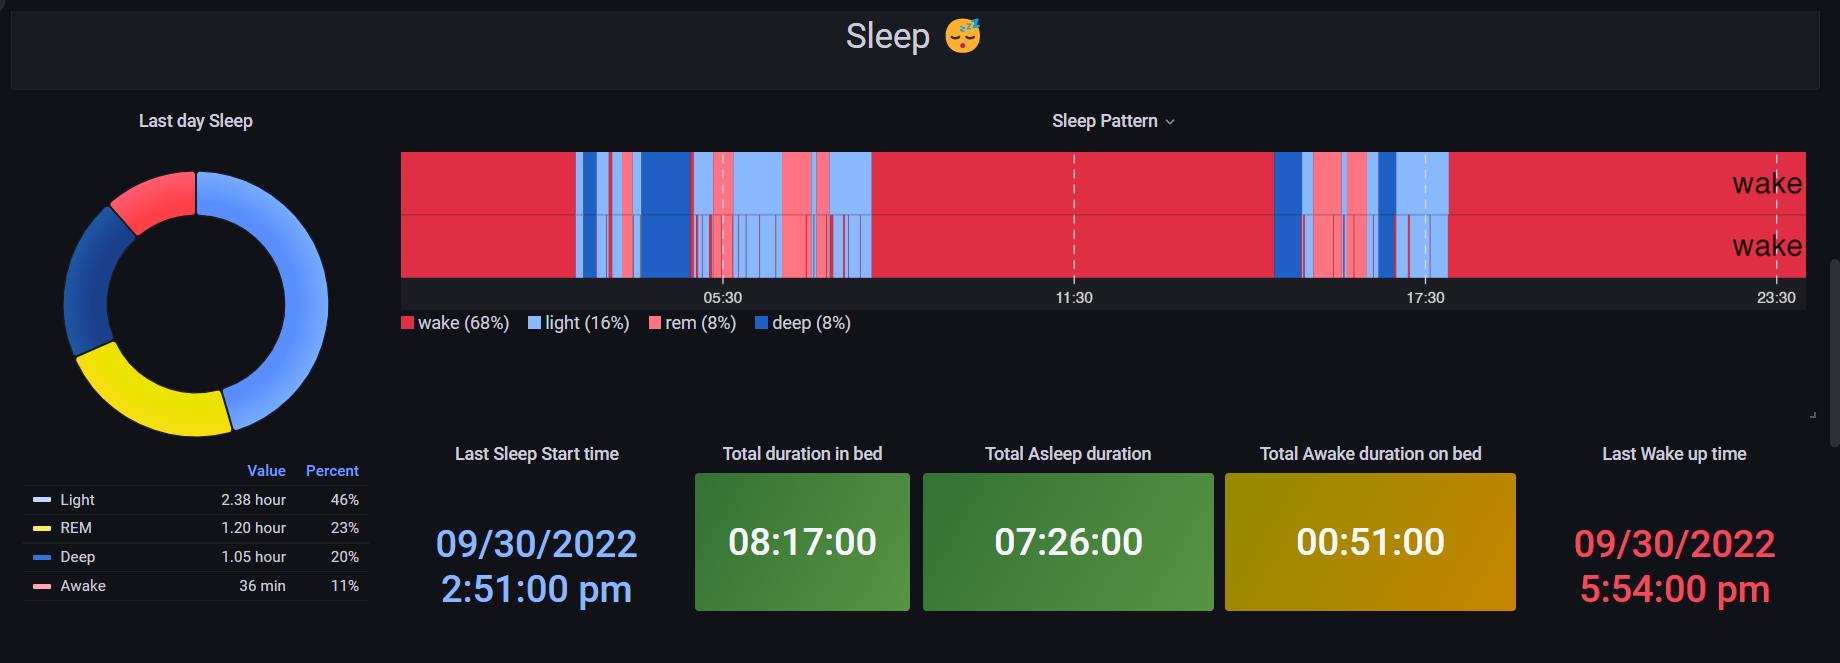Click the Light series color marker in the table
1840x663 pixels.
click(x=42, y=500)
